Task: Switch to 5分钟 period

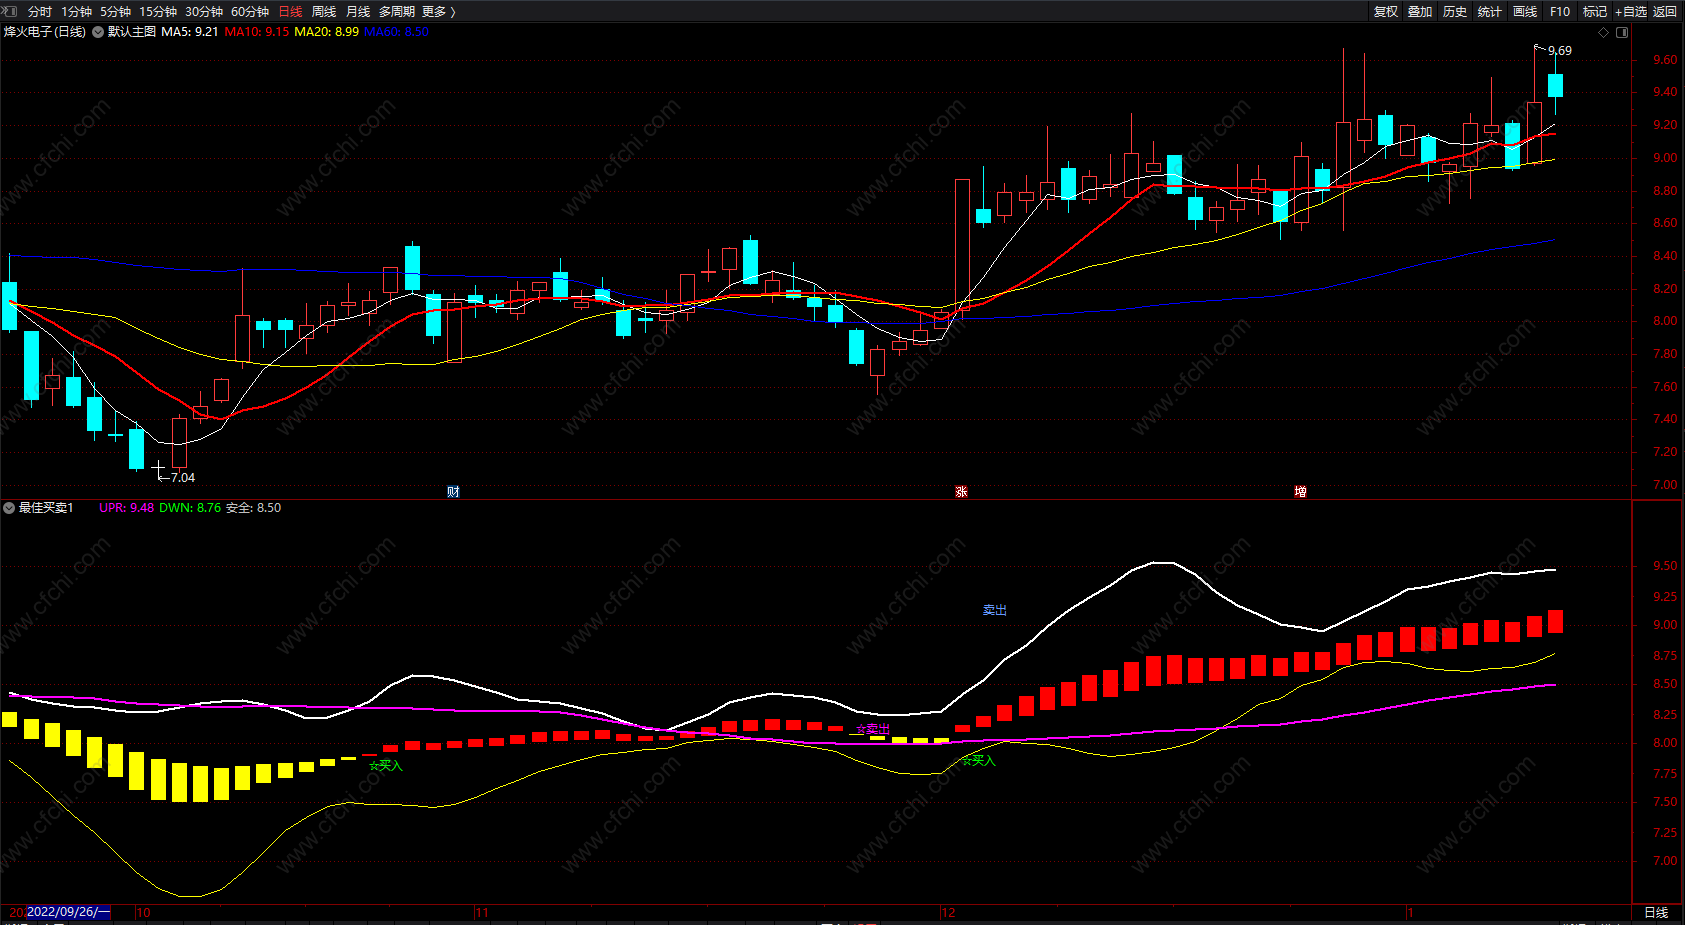Action: click(115, 11)
